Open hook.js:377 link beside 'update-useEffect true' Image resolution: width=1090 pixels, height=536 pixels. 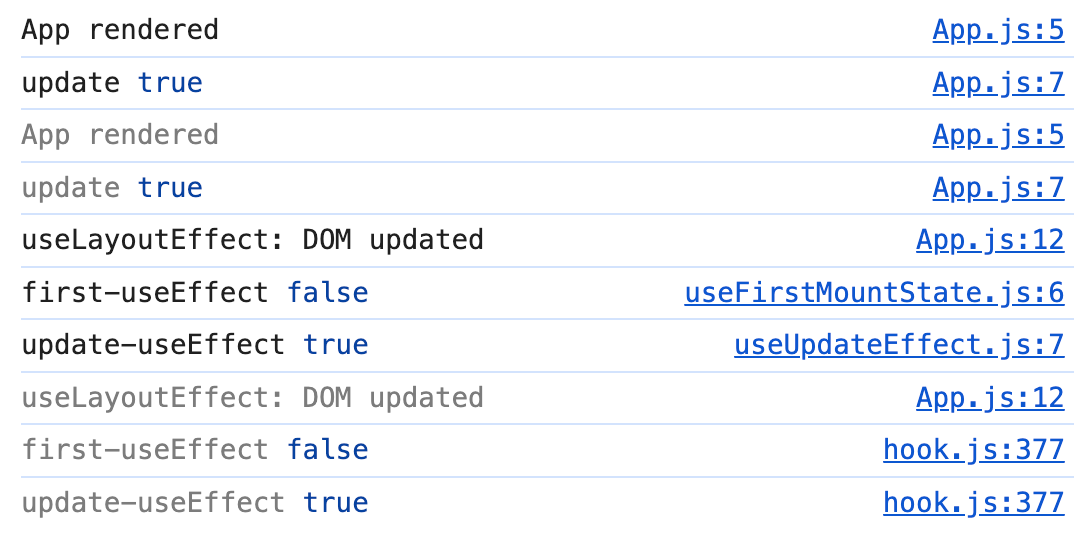pos(974,503)
